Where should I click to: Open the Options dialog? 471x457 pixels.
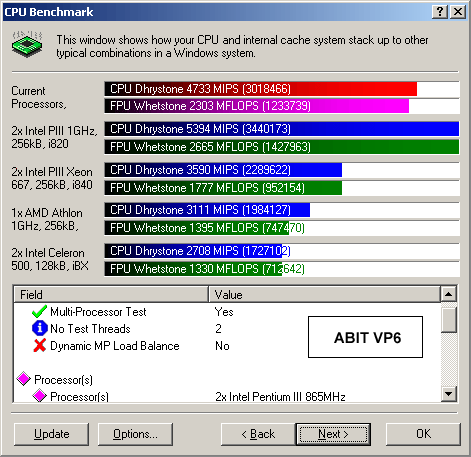(x=135, y=434)
